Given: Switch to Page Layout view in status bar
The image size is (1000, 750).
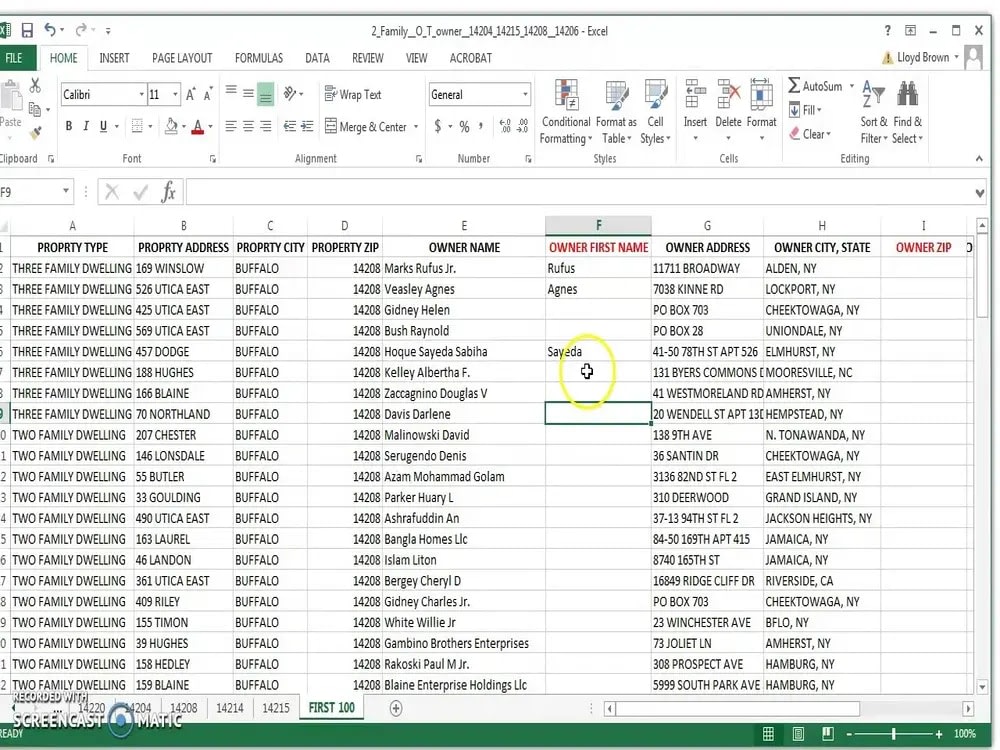Looking at the screenshot, I should 798,734.
